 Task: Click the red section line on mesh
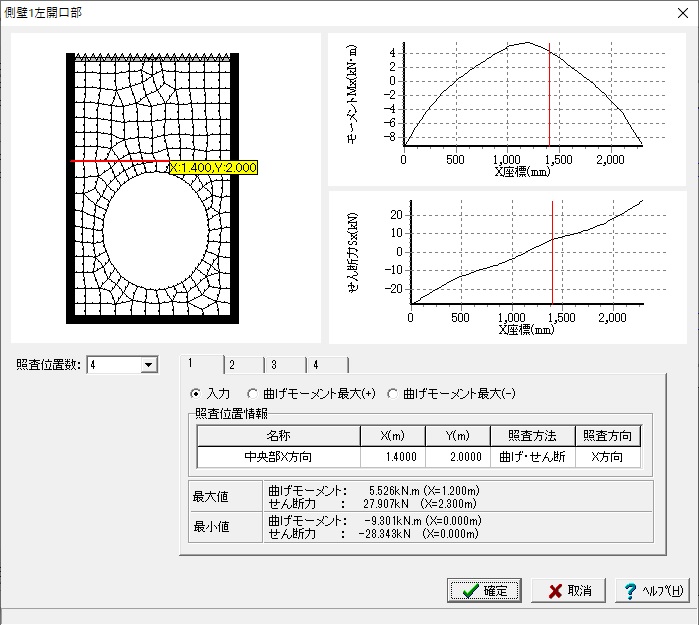[x=119, y=161]
